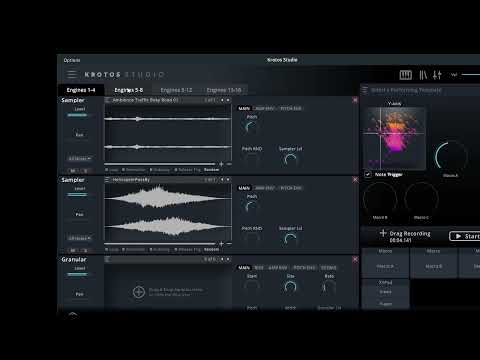
Task: Open the Krotos Studio hamburger menu
Action: pos(72,74)
